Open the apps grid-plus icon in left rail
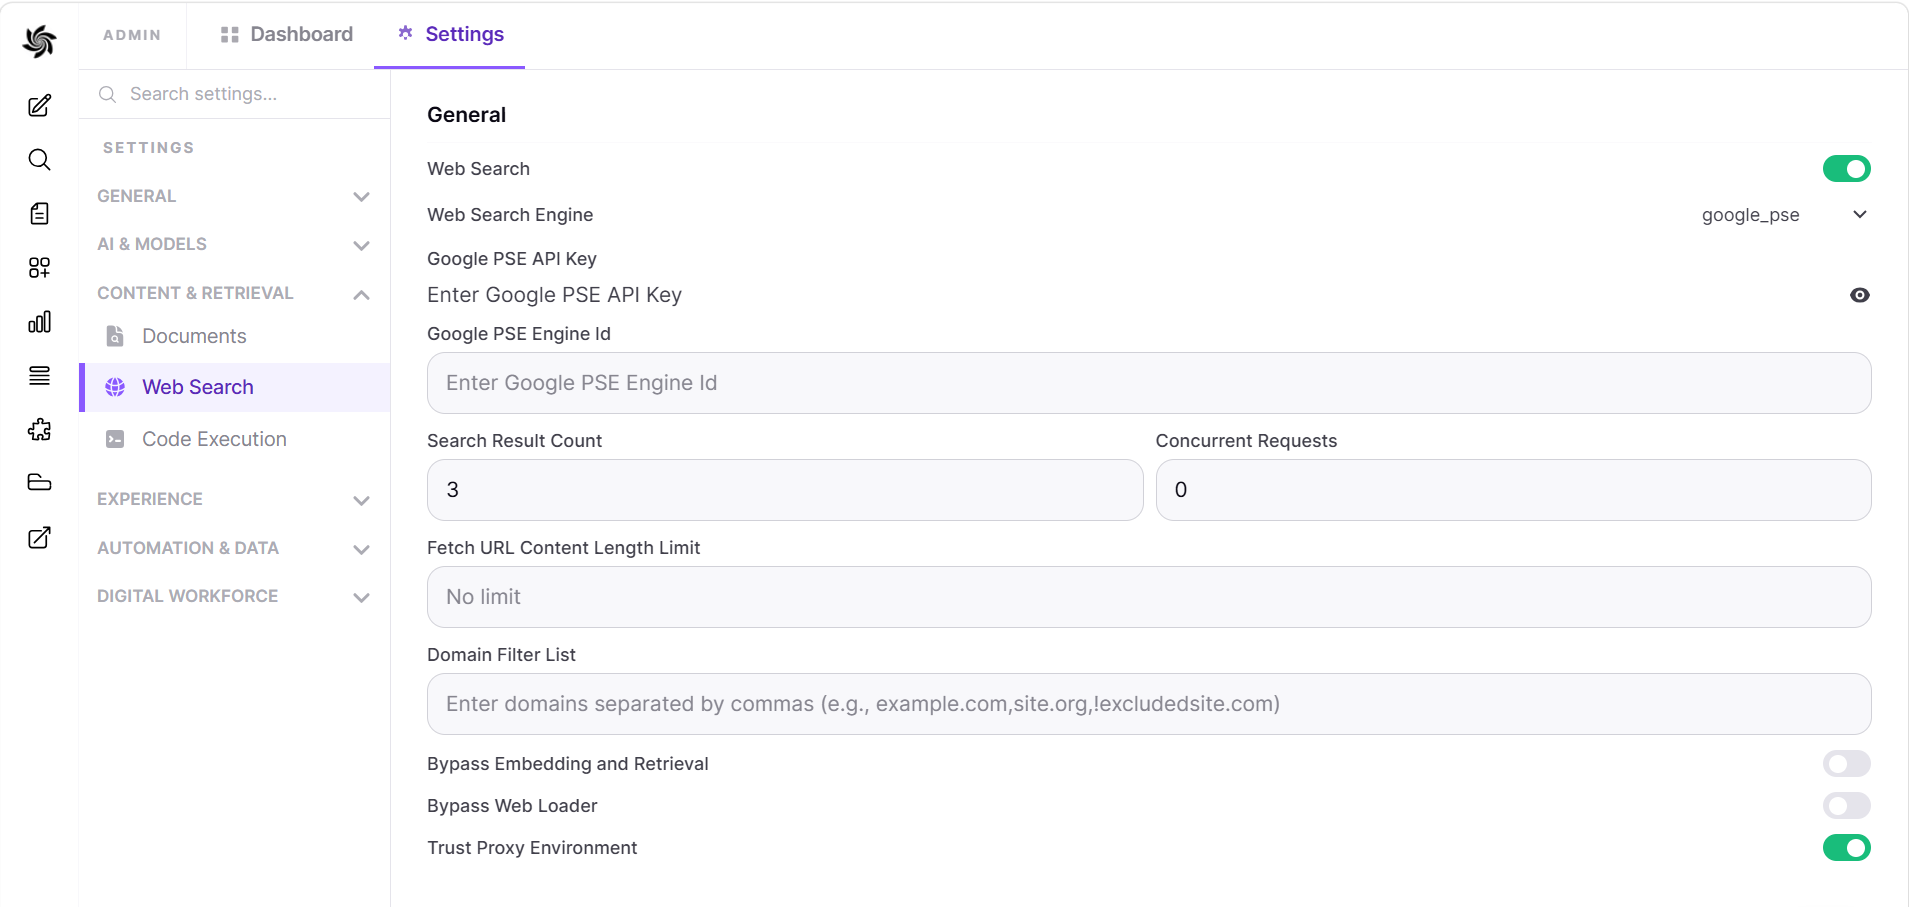The height and width of the screenshot is (907, 1912). [x=39, y=267]
